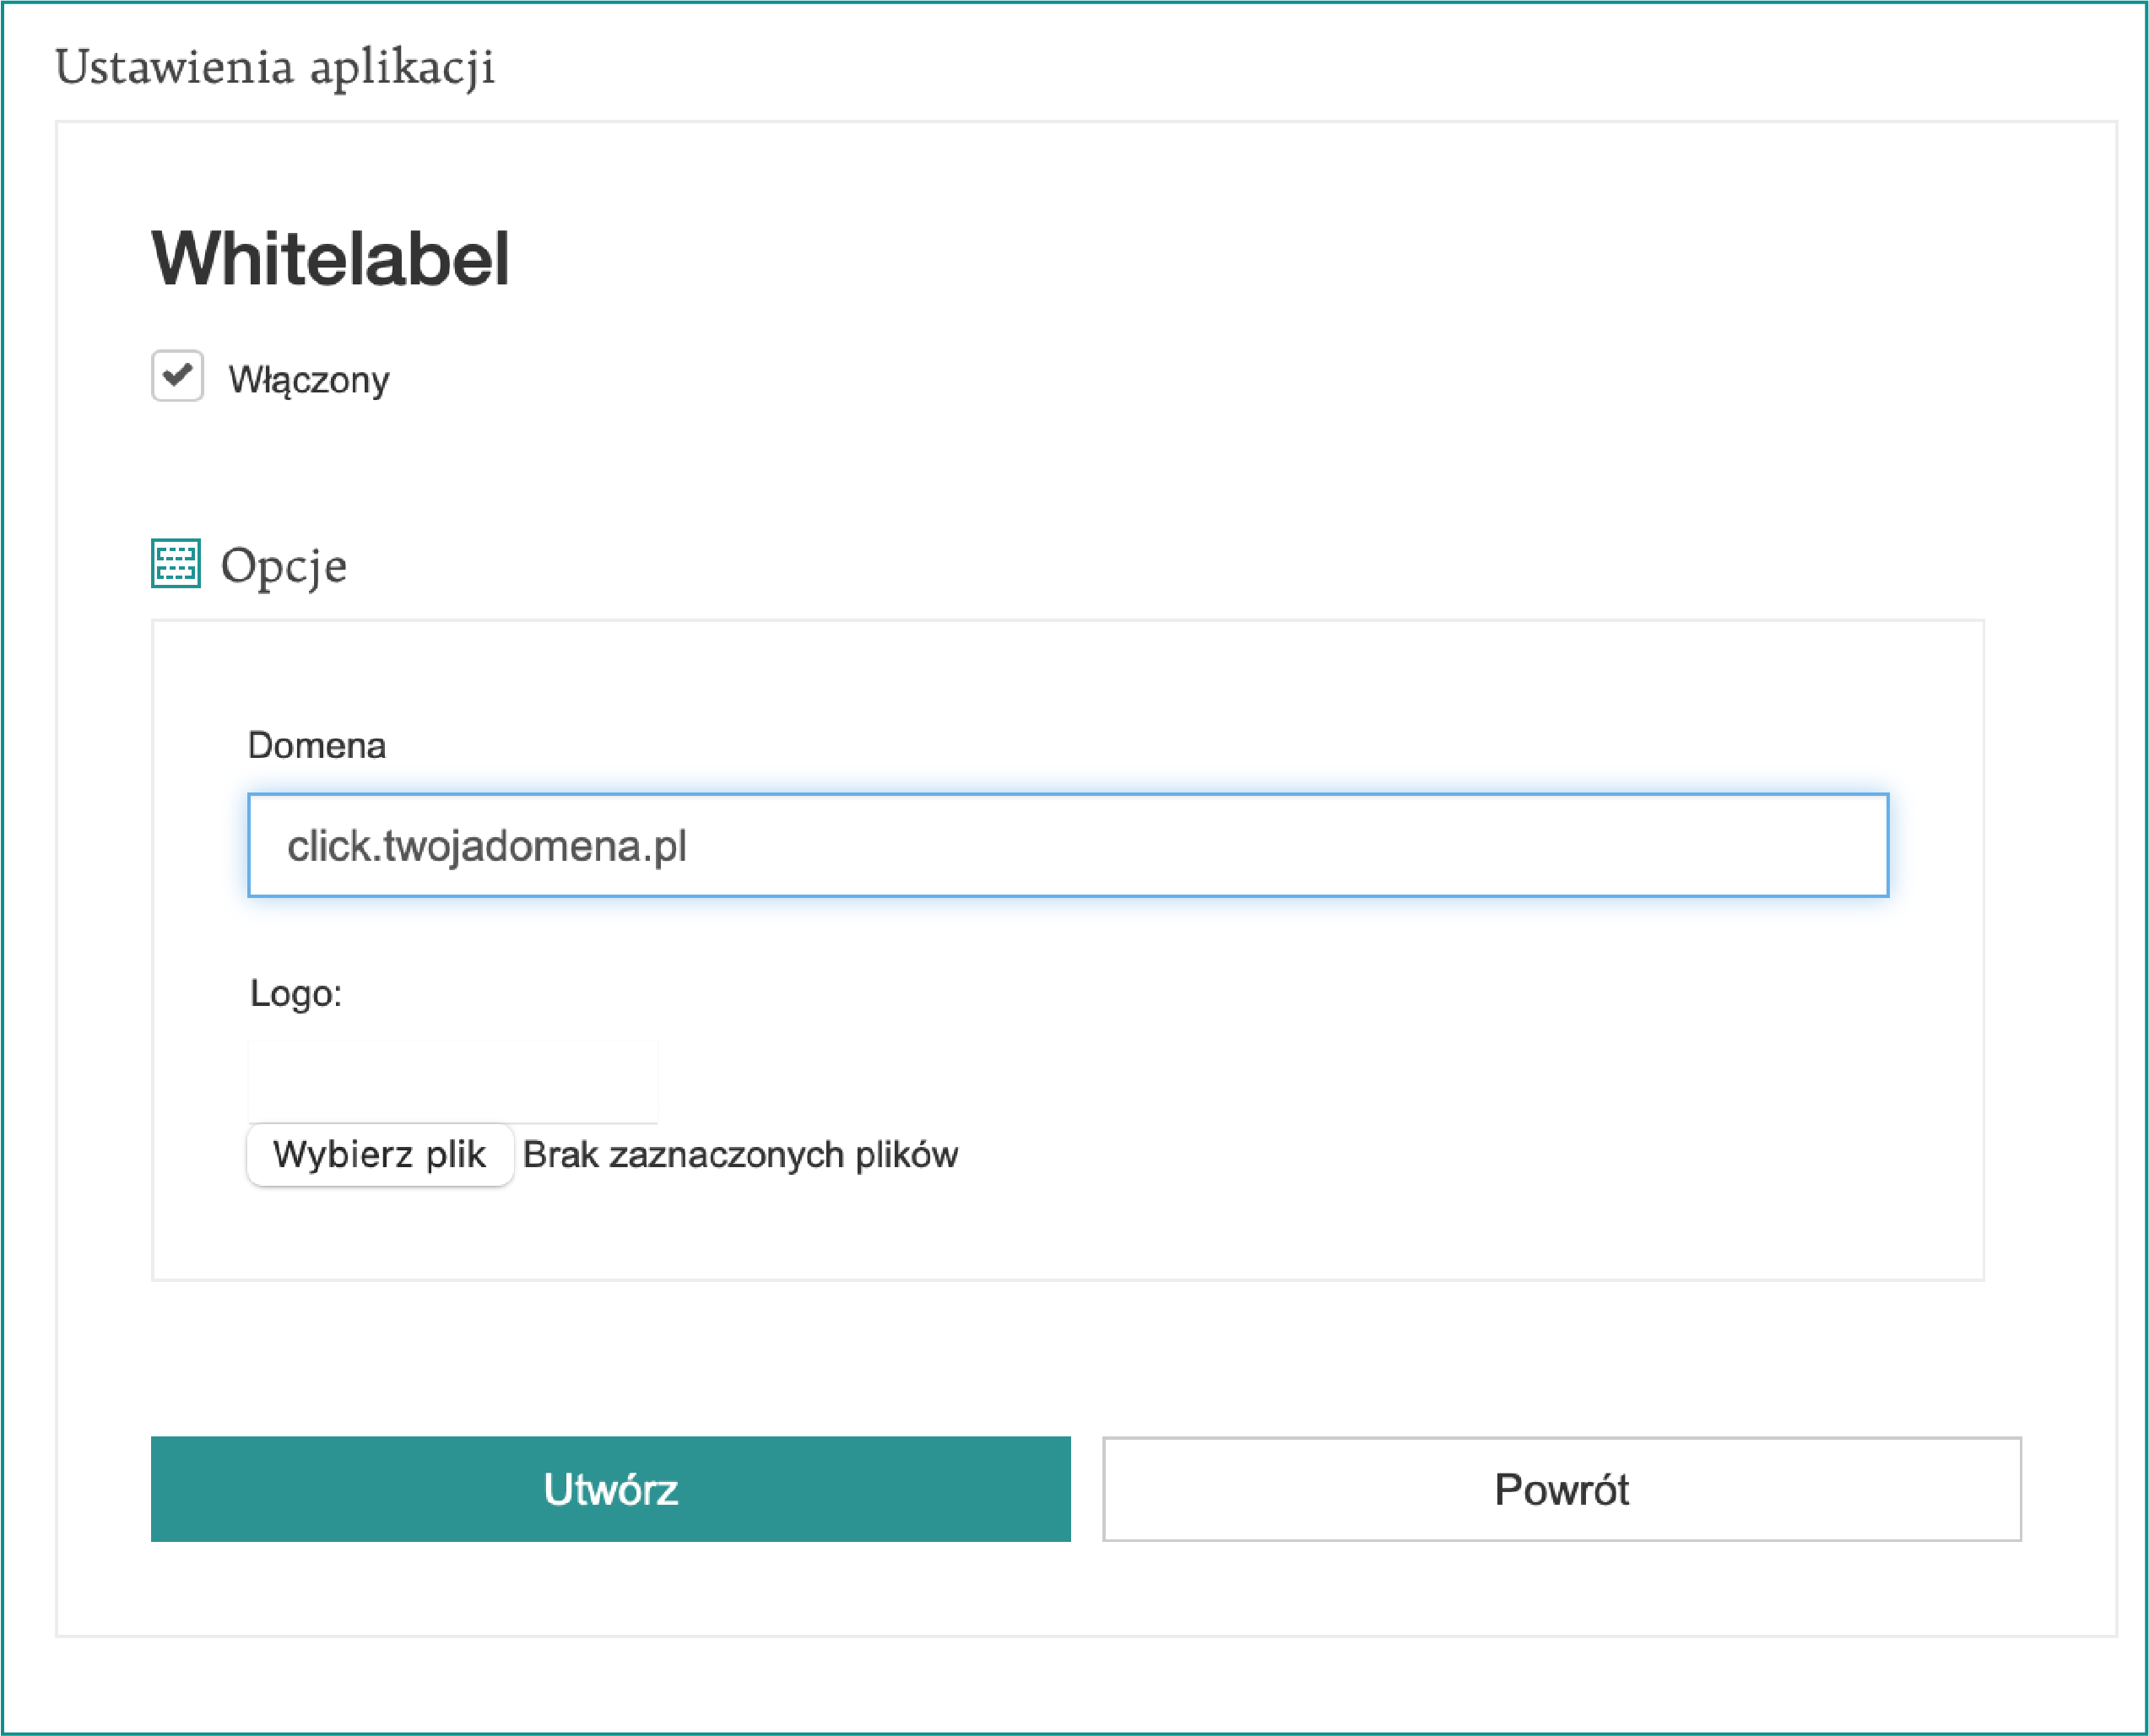Submit the form with Utwórz

tap(610, 1489)
